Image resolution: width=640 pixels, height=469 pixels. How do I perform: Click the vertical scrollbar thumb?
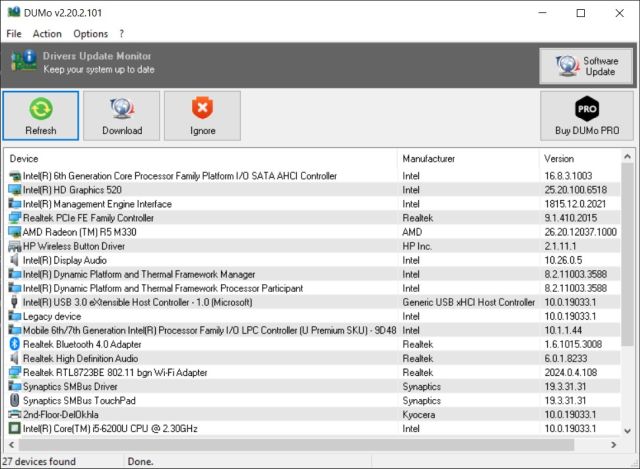click(x=628, y=255)
